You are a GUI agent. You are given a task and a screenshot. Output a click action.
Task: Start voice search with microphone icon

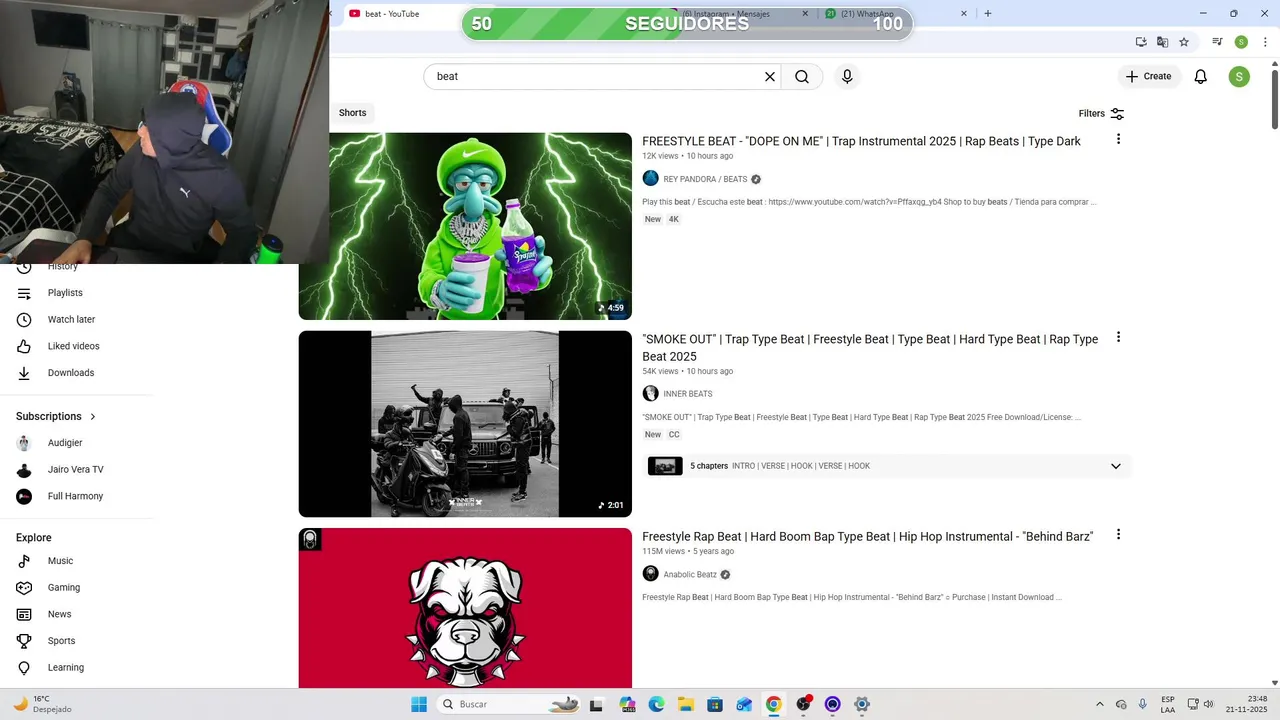(847, 77)
